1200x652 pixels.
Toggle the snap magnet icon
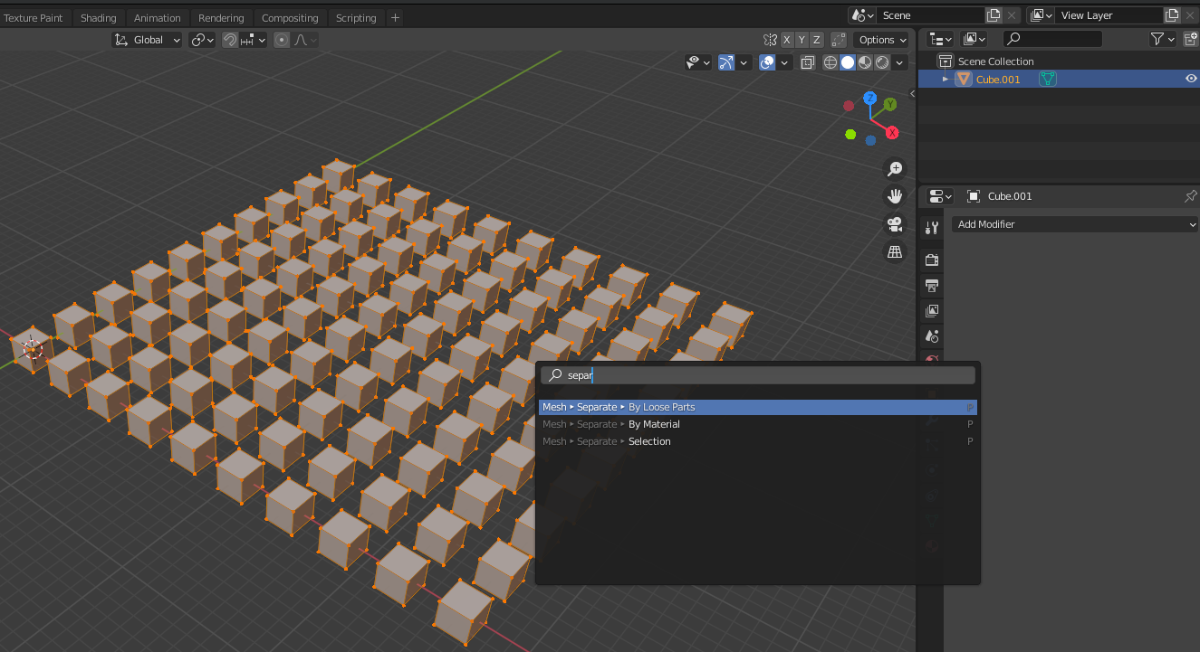(x=230, y=40)
